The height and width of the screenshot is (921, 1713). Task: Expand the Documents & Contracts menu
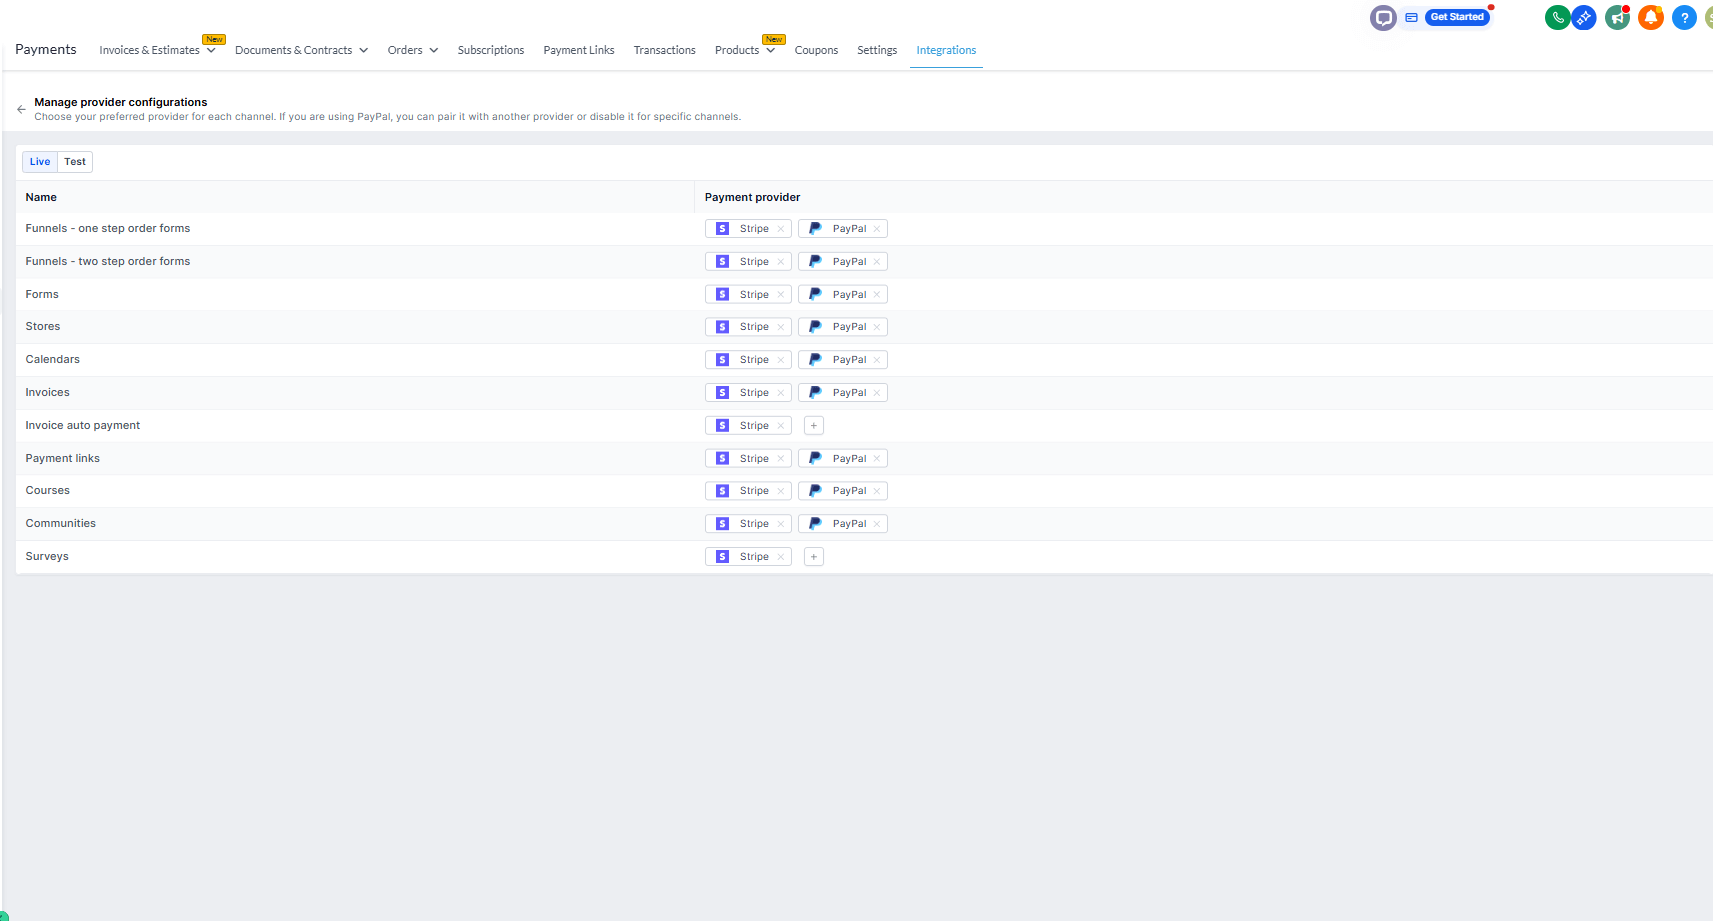tap(301, 50)
